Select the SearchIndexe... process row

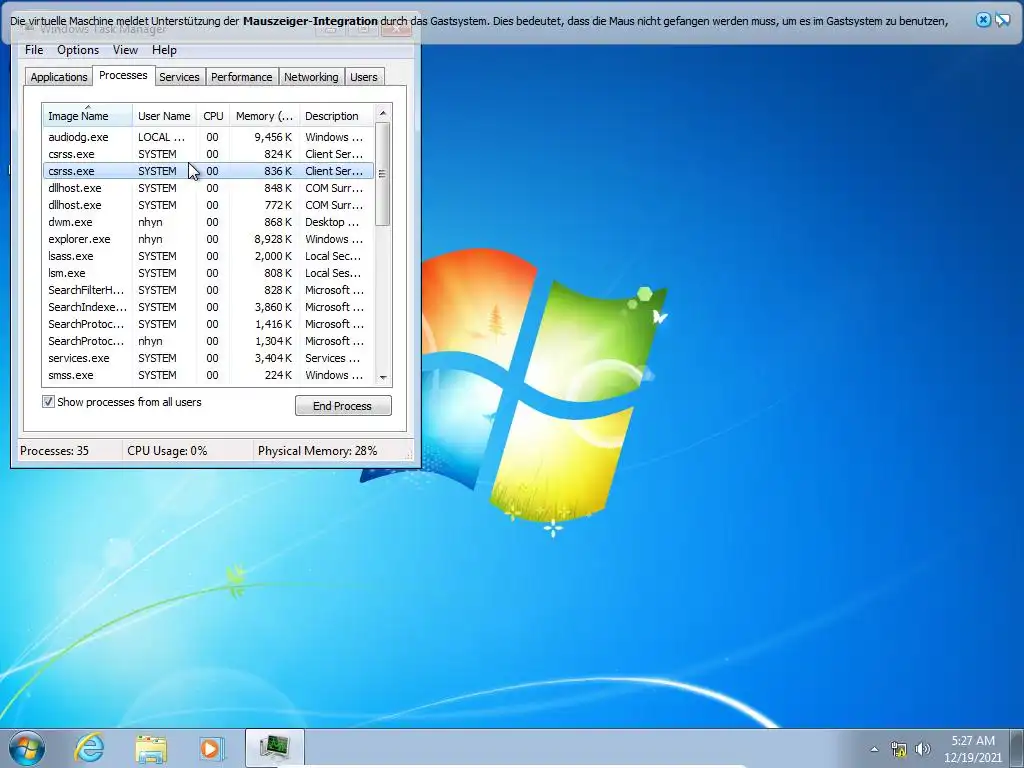coord(208,307)
